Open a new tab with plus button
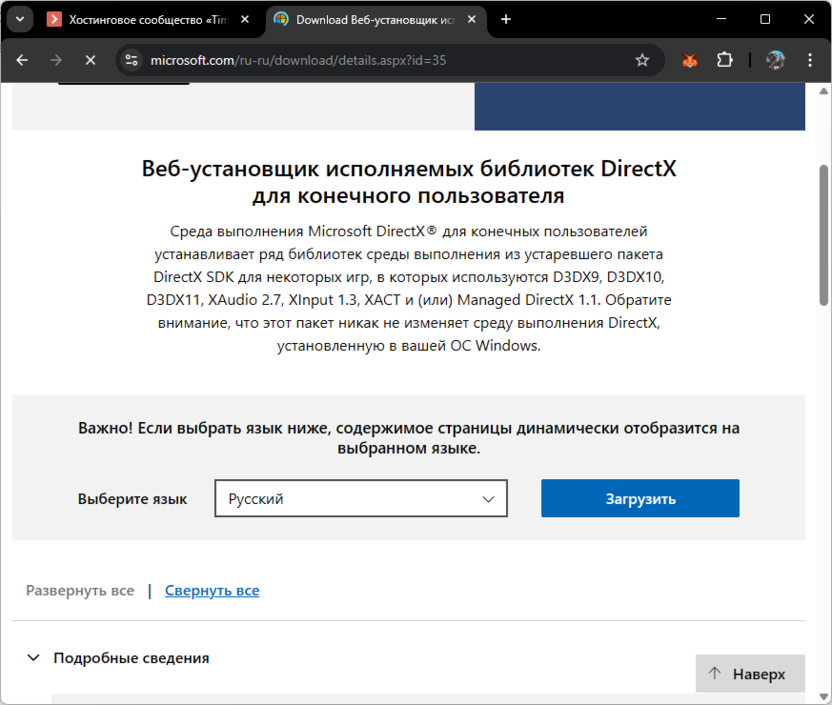 506,19
